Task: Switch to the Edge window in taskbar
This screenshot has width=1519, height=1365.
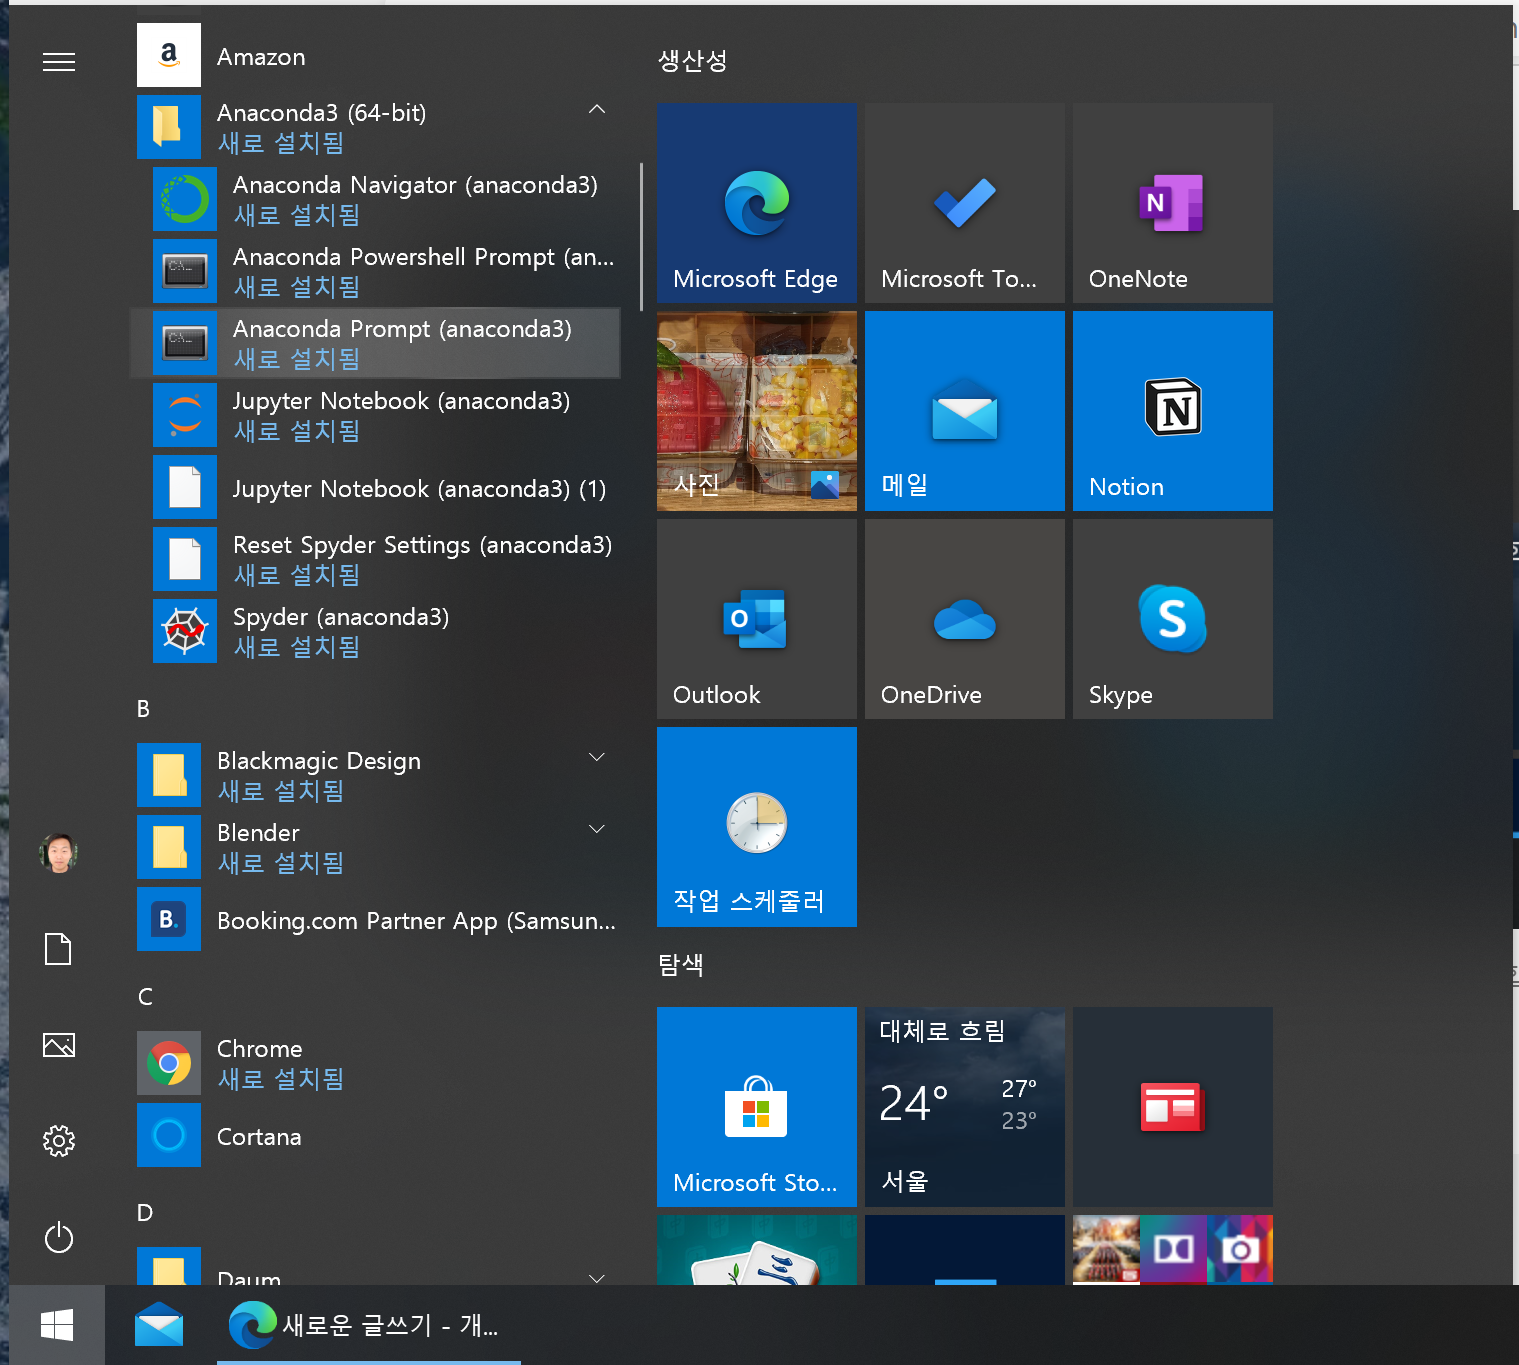Action: pyautogui.click(x=369, y=1325)
